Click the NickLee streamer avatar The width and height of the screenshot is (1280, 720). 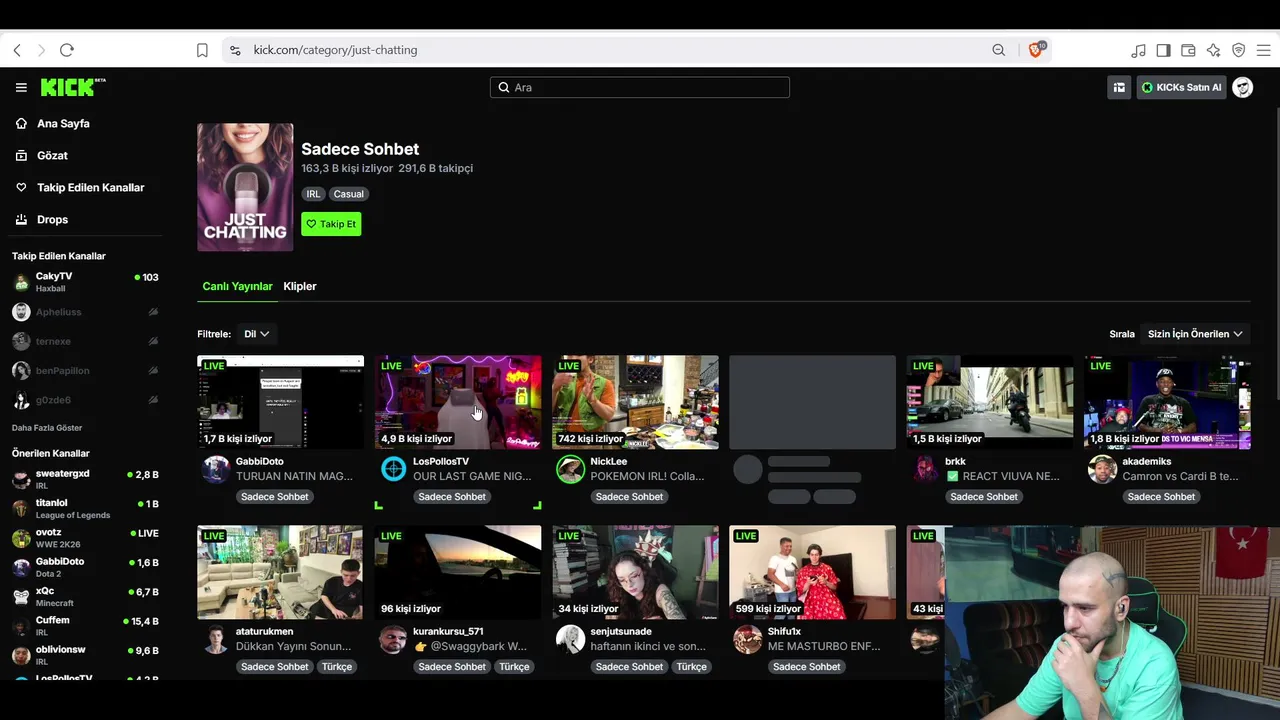pos(570,469)
